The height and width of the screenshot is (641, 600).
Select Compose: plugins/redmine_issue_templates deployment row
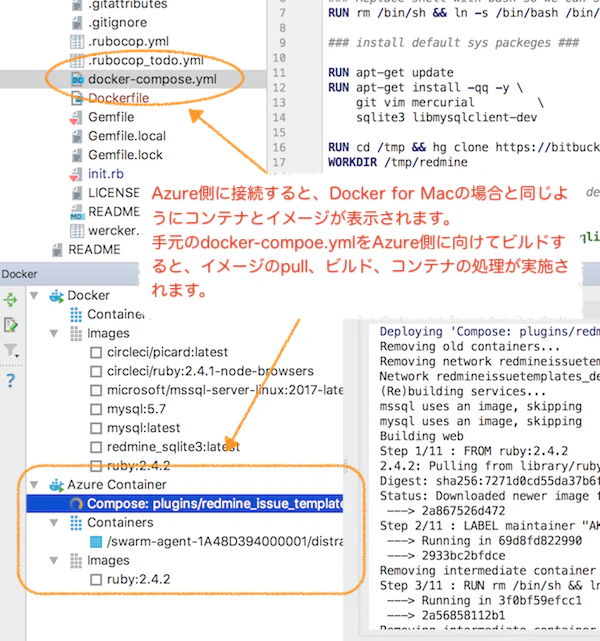coord(185,504)
